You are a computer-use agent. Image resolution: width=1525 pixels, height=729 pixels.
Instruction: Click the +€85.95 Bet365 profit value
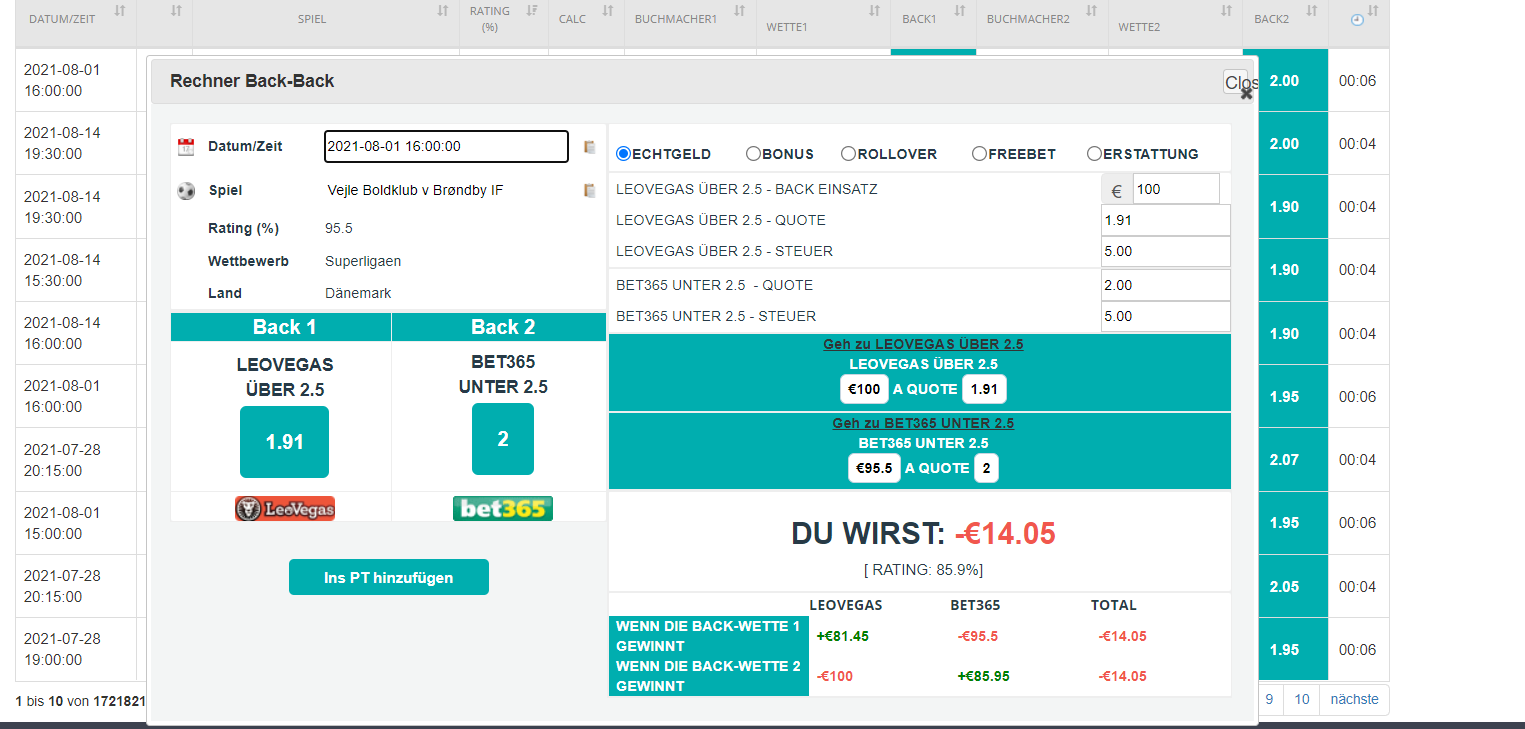click(x=983, y=676)
